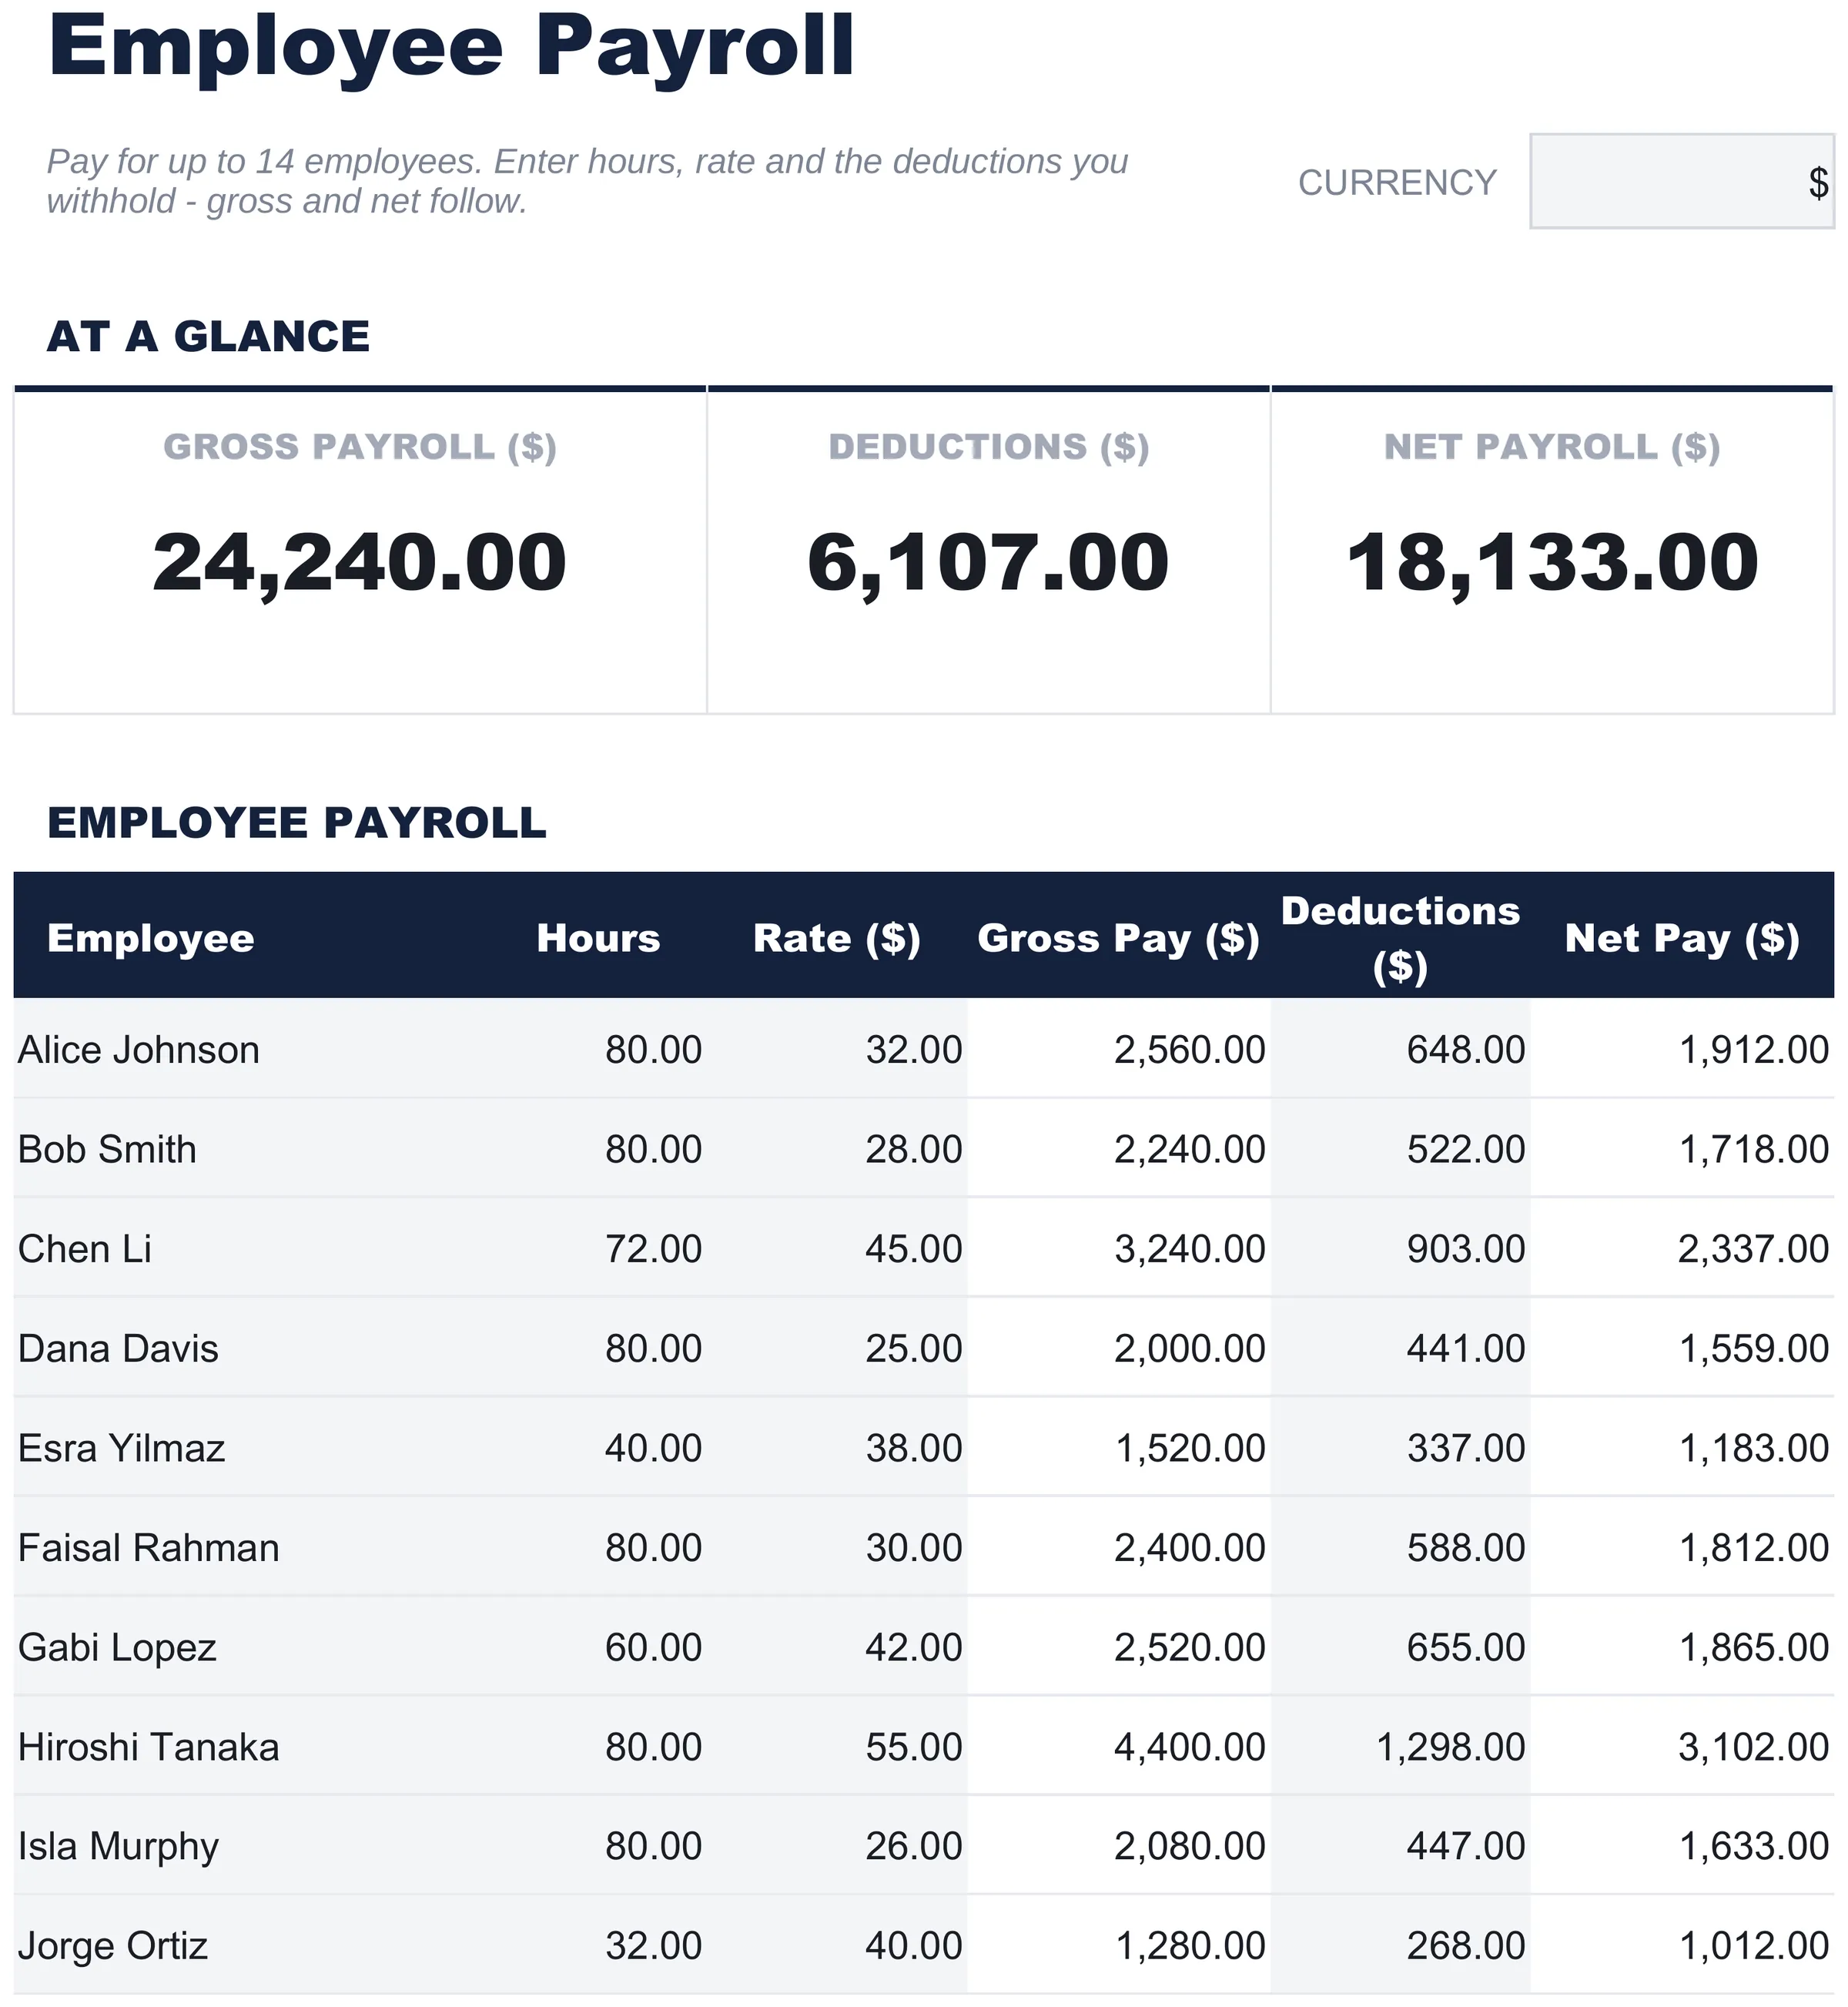Click Chen Li's deductions 903.00

coord(1466,1249)
